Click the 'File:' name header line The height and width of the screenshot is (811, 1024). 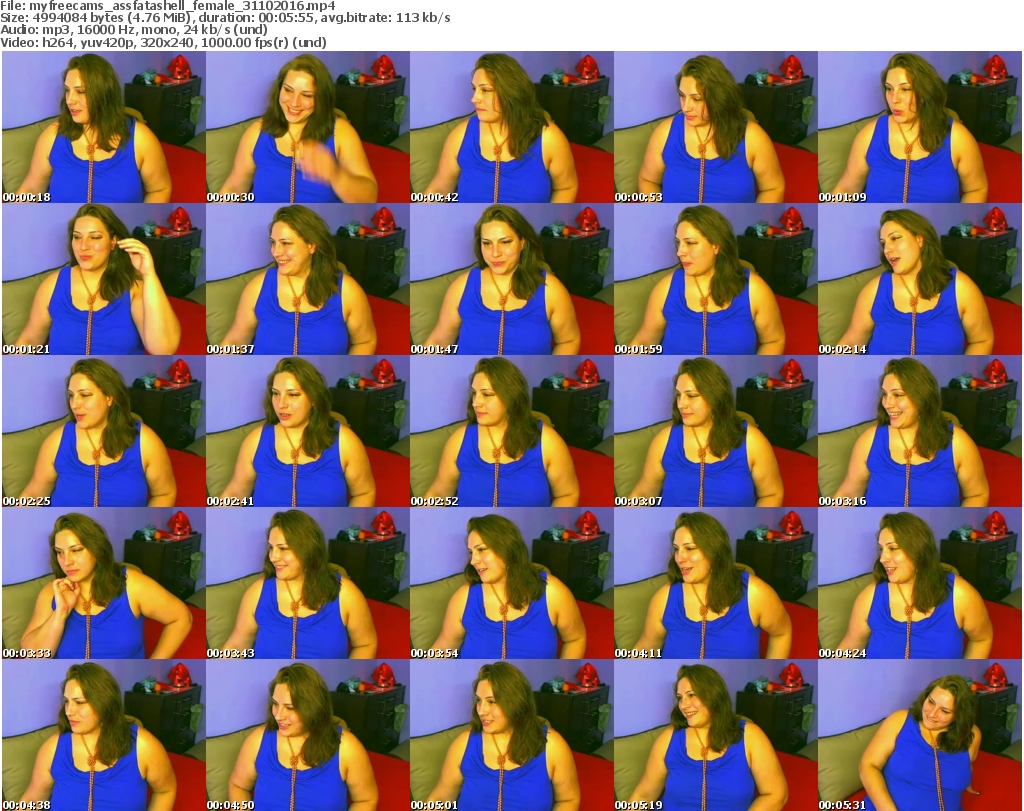[168, 6]
